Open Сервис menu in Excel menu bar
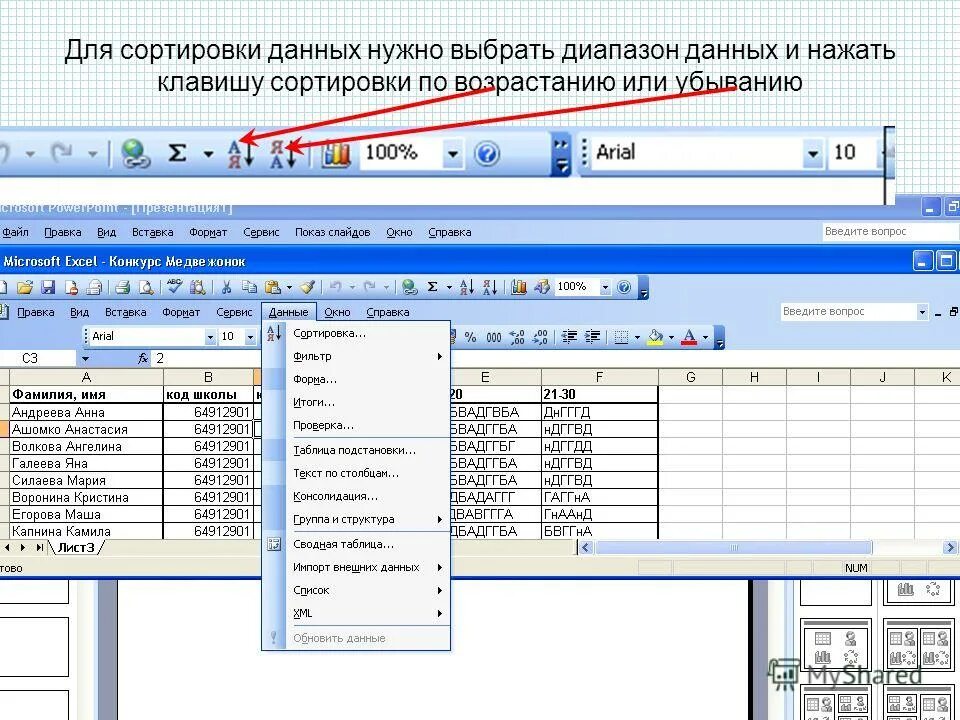The width and height of the screenshot is (960, 720). click(x=234, y=312)
